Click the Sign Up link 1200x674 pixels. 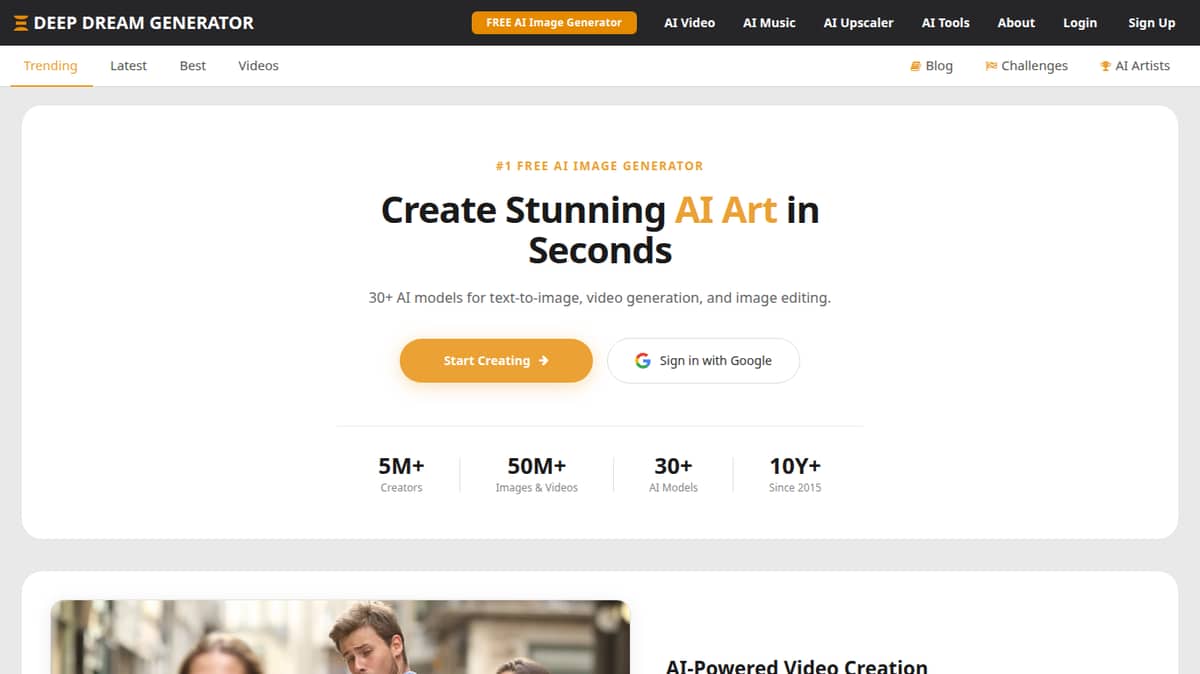coord(1152,22)
